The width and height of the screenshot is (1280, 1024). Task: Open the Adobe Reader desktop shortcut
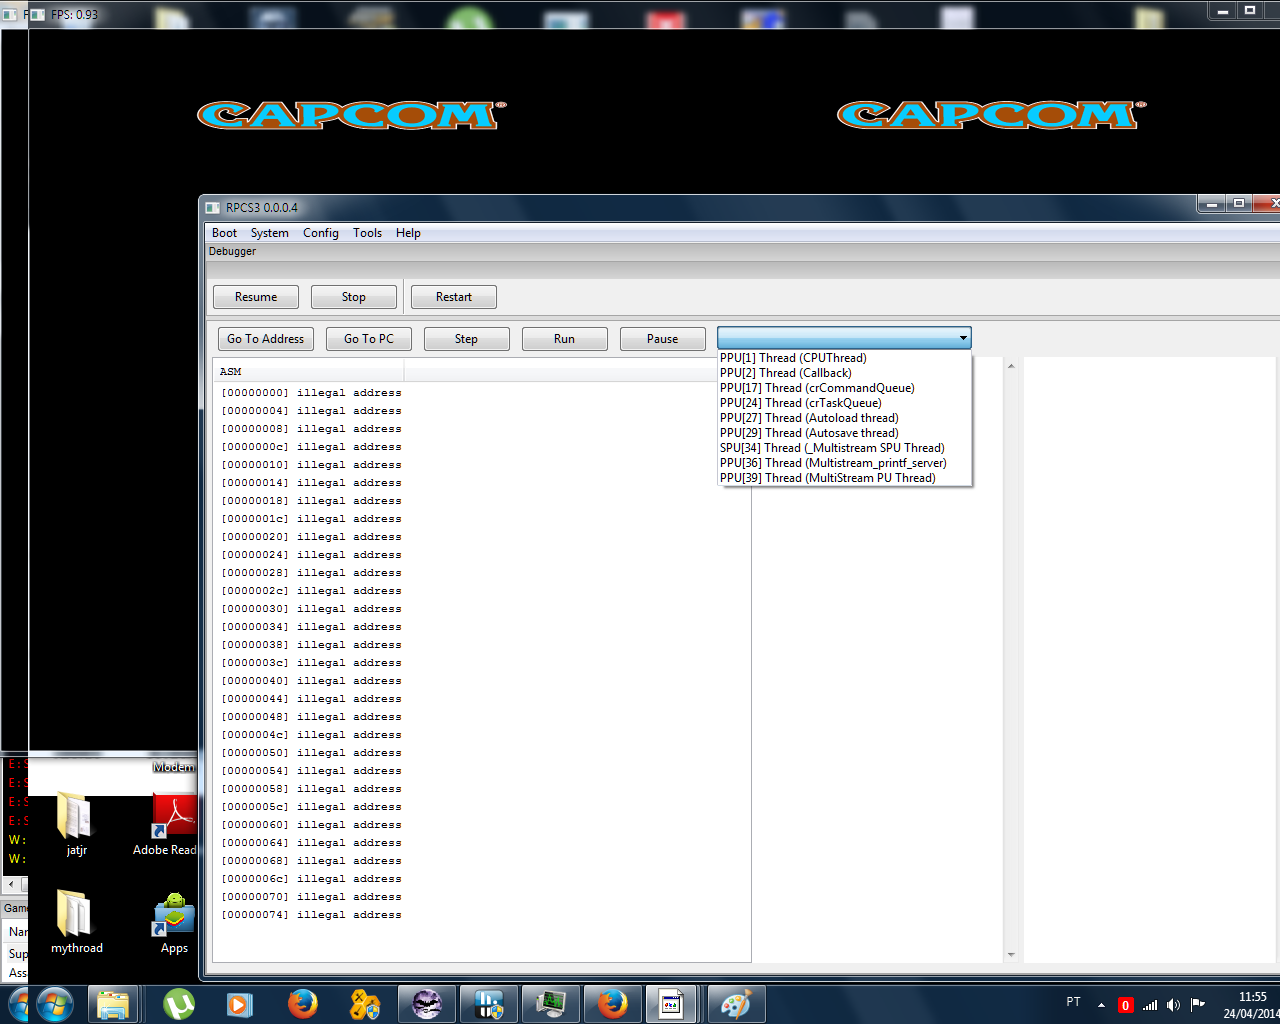click(x=171, y=822)
